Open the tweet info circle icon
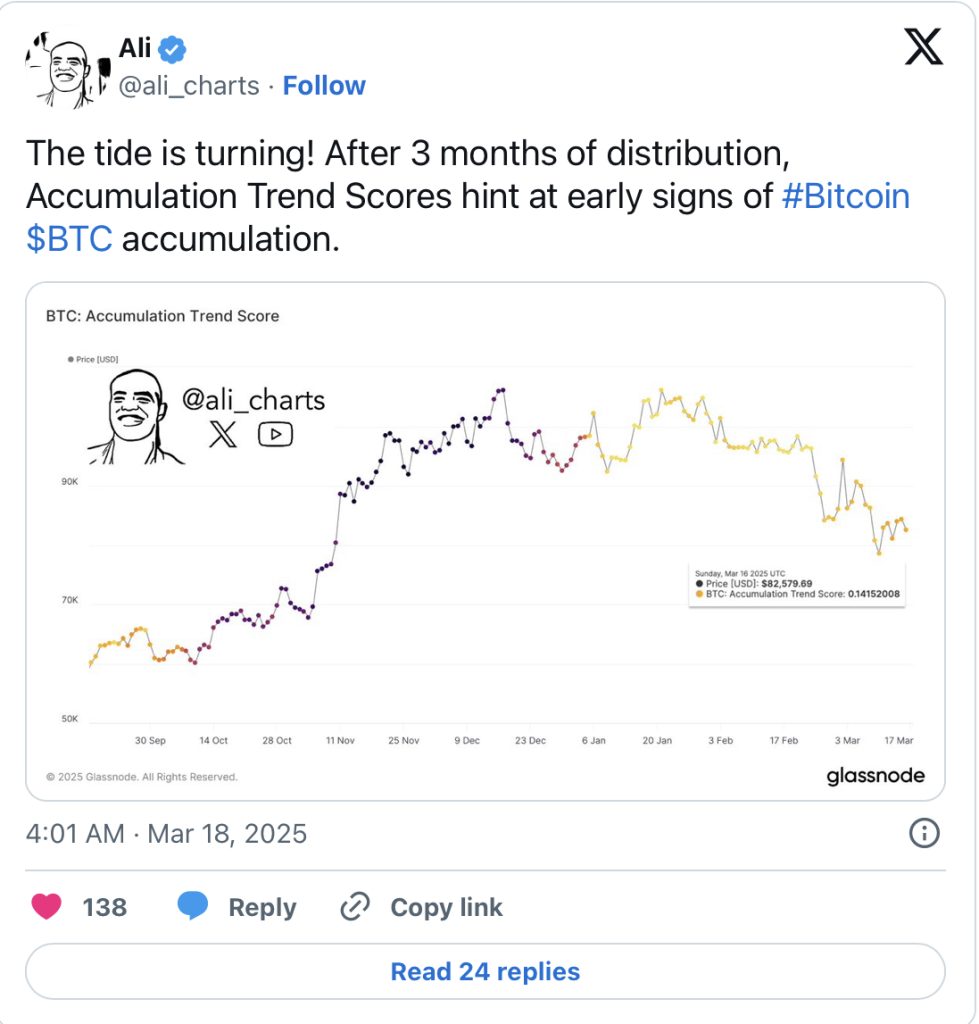This screenshot has height=1024, width=979. pyautogui.click(x=923, y=833)
